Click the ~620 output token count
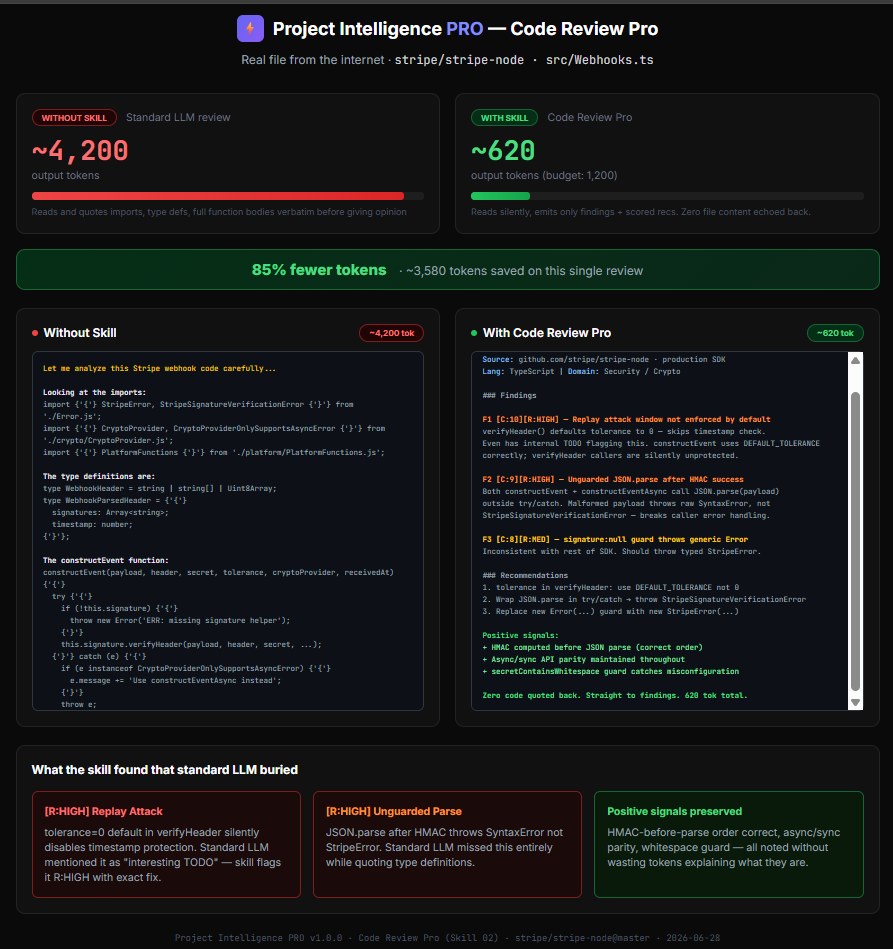Image resolution: width=893 pixels, height=949 pixels. coord(503,151)
